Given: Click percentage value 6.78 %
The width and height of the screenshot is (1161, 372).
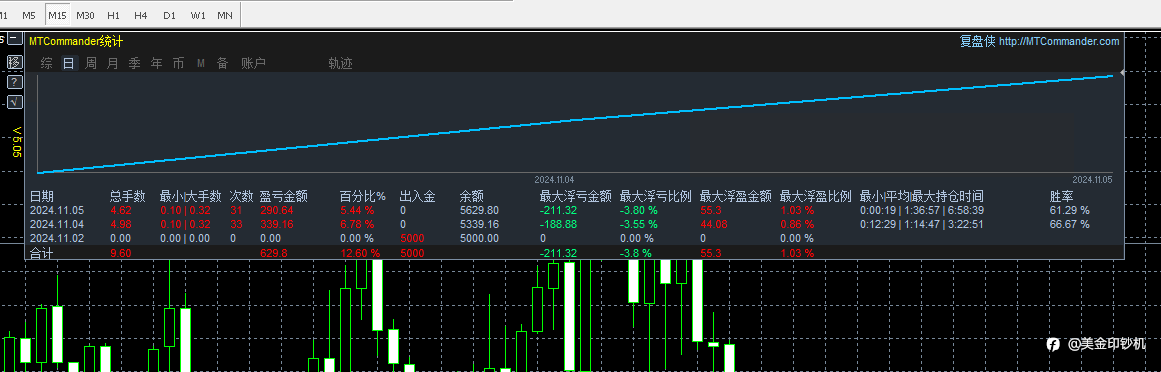Looking at the screenshot, I should click(357, 225).
